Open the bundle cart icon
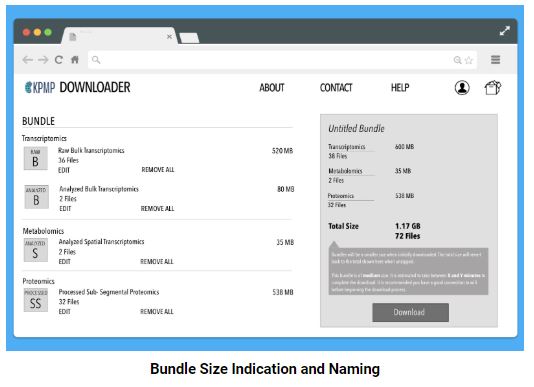534x387 pixels. (x=492, y=88)
